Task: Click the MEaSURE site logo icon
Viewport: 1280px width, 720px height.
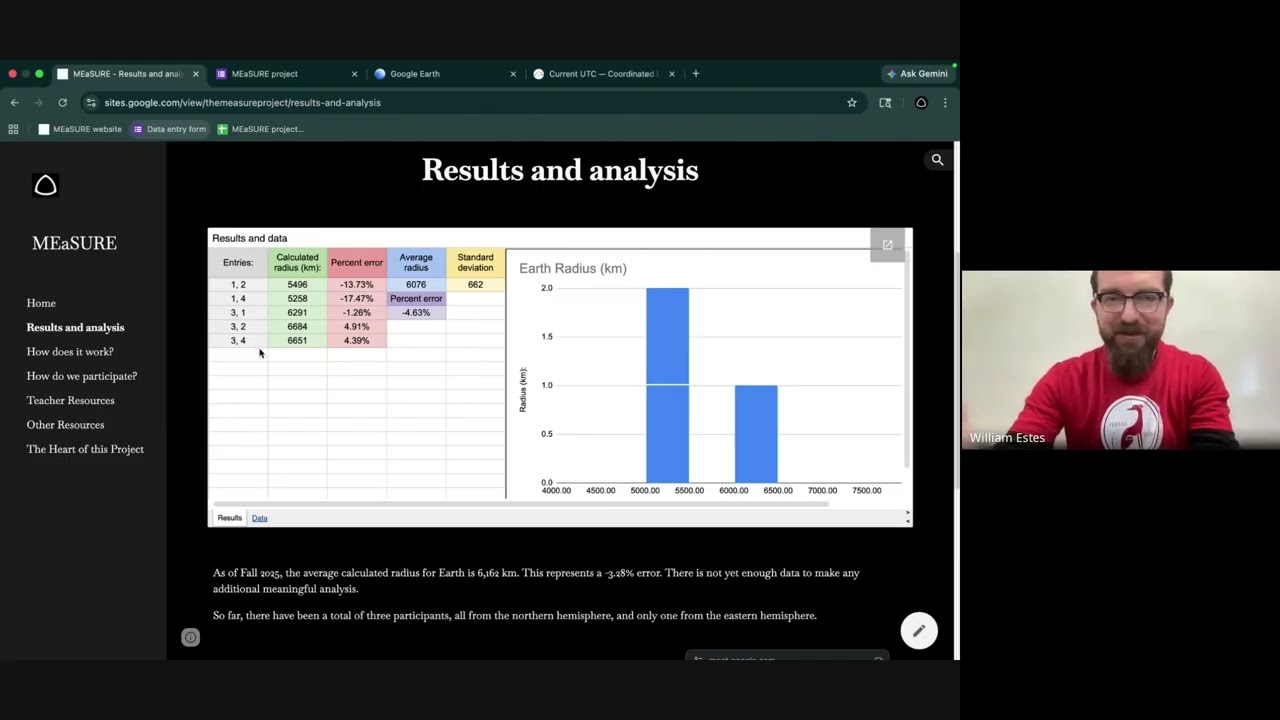Action: pyautogui.click(x=45, y=185)
